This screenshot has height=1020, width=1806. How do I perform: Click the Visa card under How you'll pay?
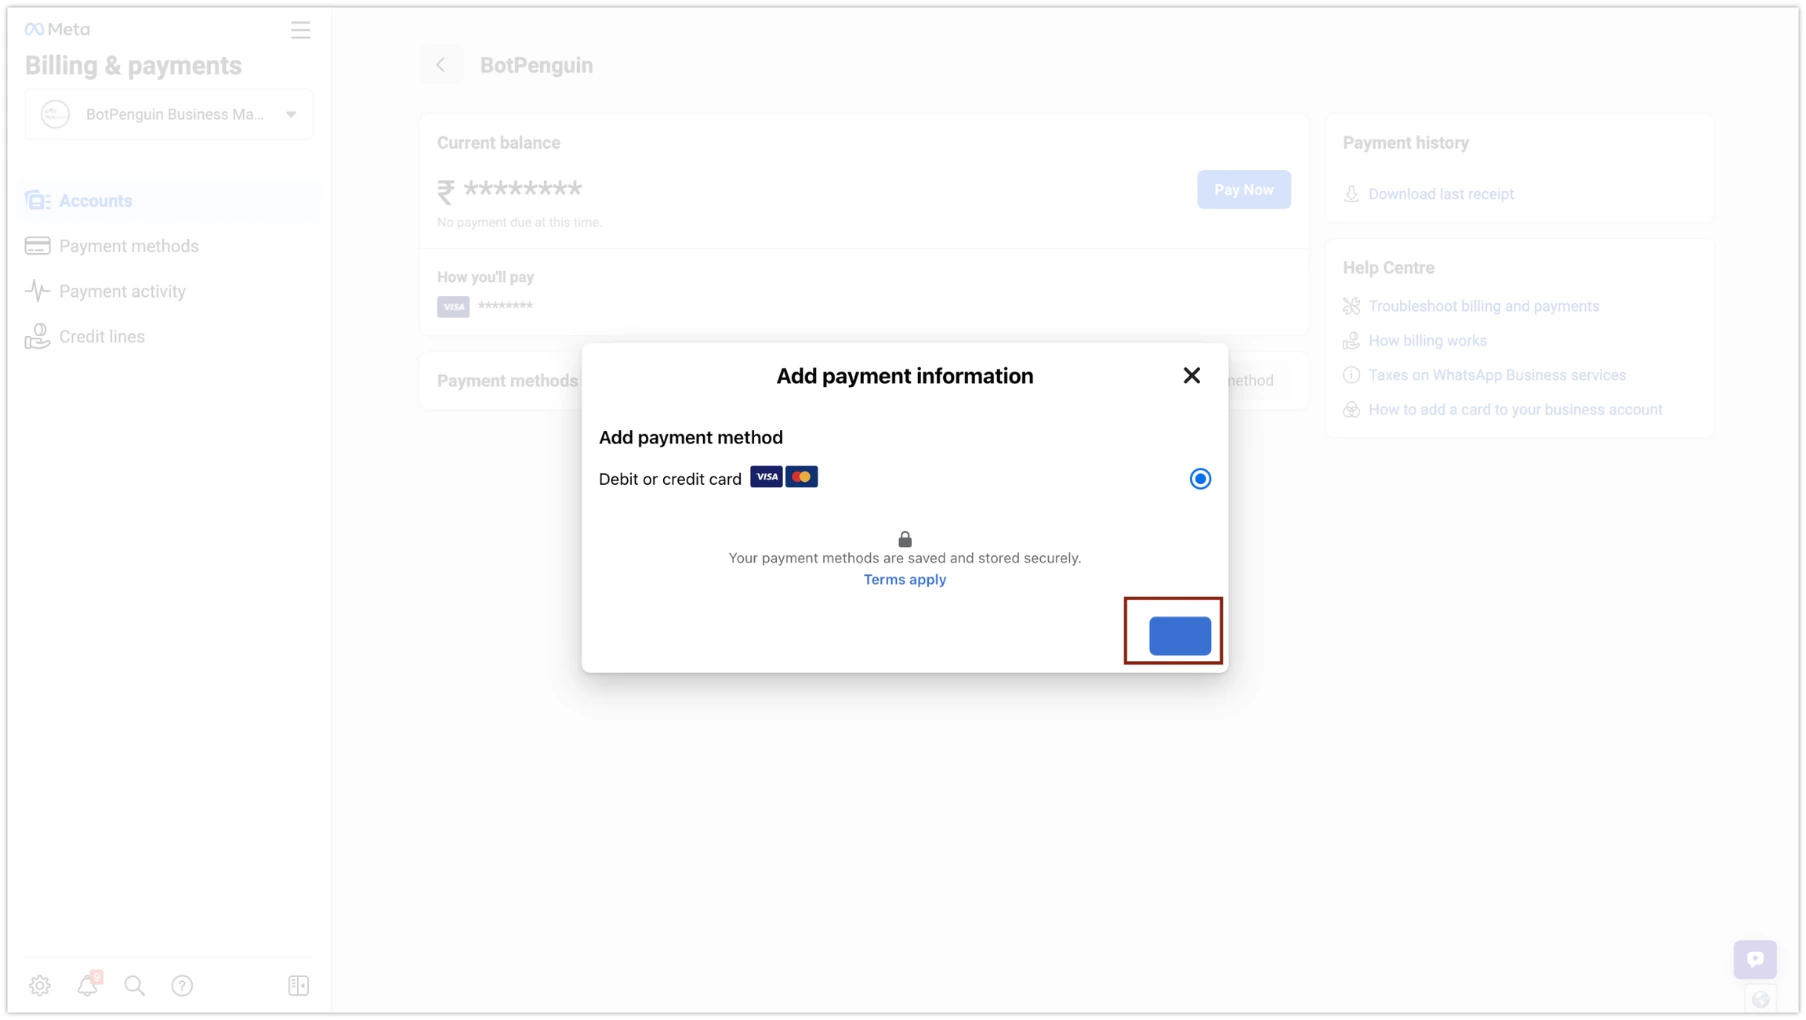(453, 307)
